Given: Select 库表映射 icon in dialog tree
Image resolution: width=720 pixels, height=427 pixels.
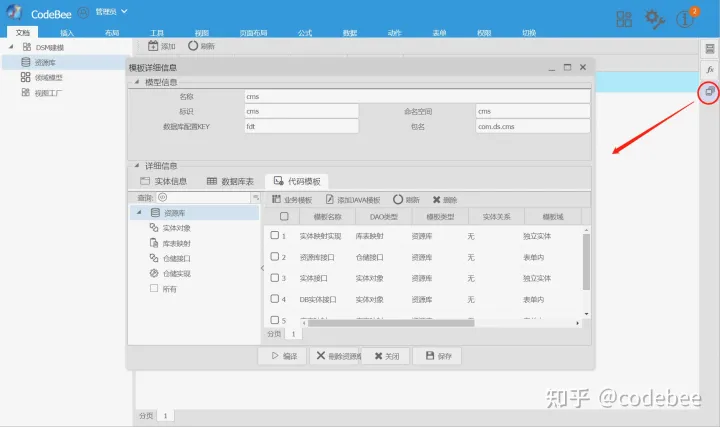Looking at the screenshot, I should 154,243.
